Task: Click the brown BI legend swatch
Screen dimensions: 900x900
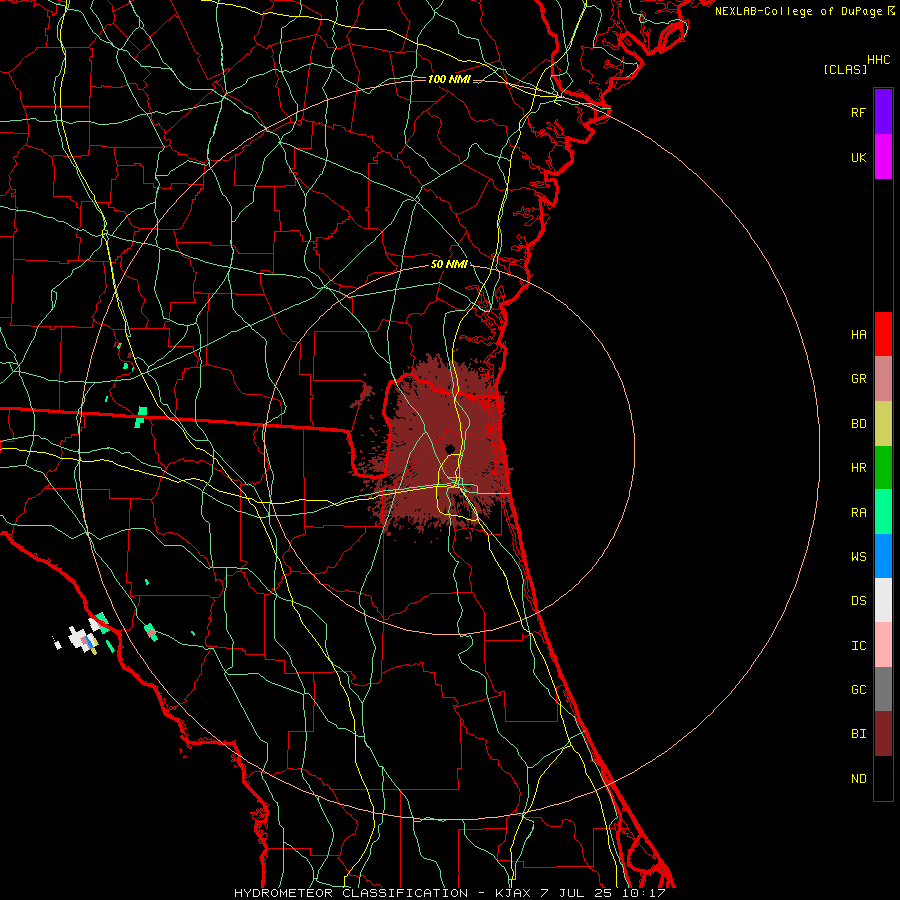Action: (x=883, y=734)
